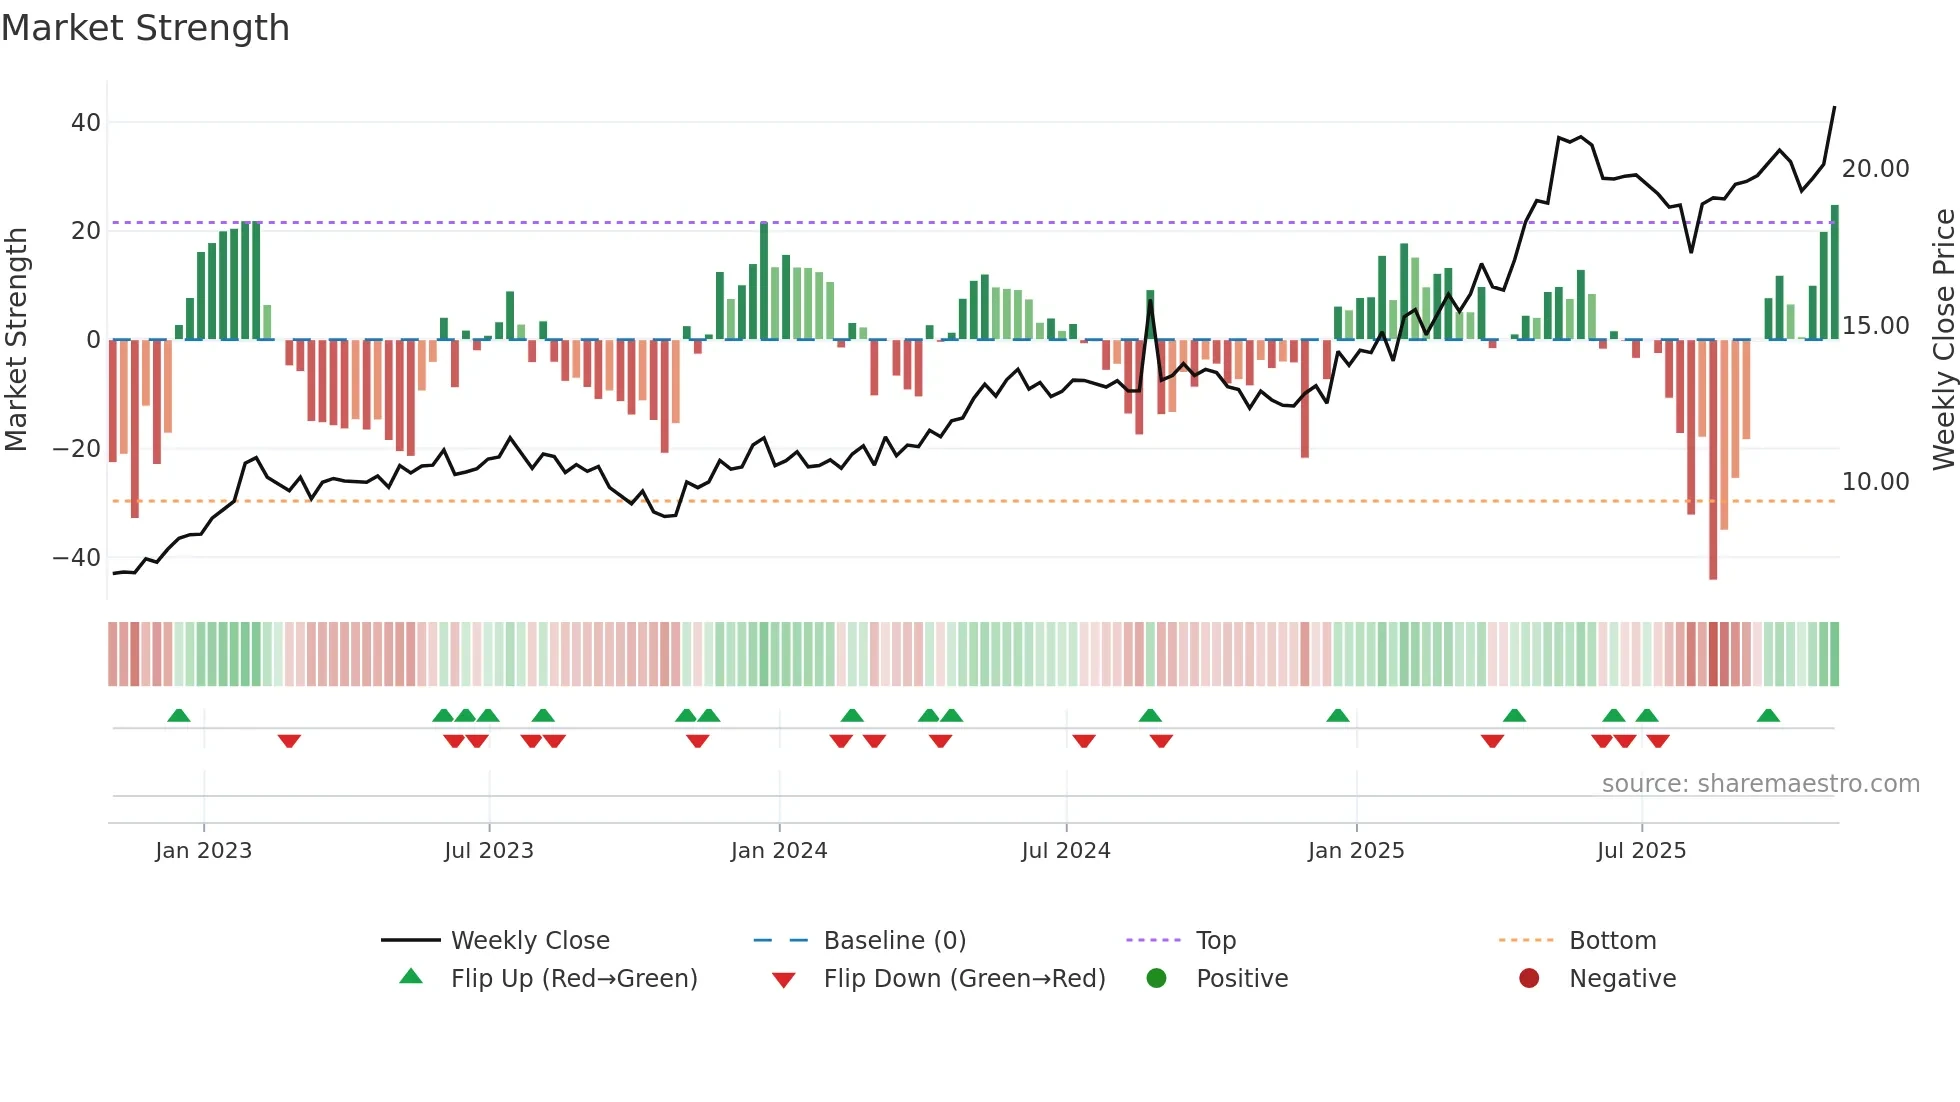1960x1102 pixels.
Task: Click the Positive green circle legend icon
Action: coord(1157,978)
